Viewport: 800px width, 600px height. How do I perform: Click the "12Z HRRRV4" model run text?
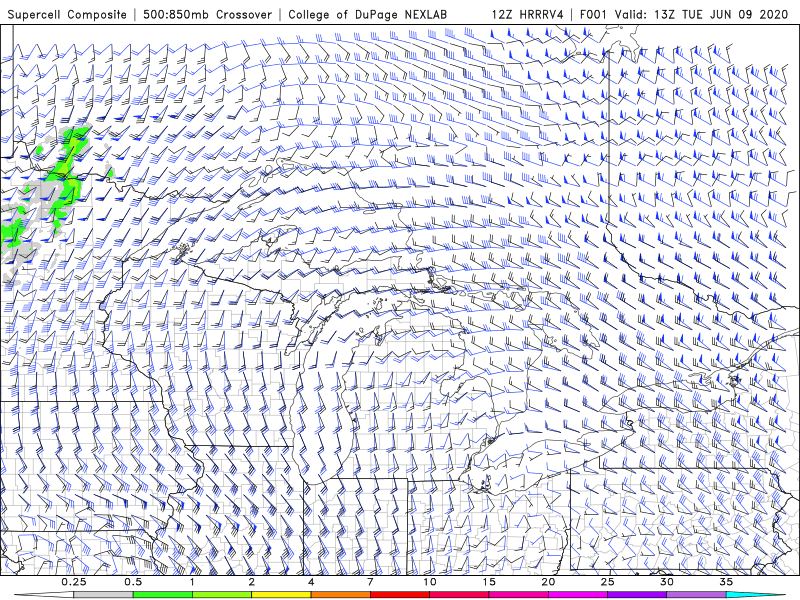pyautogui.click(x=528, y=14)
